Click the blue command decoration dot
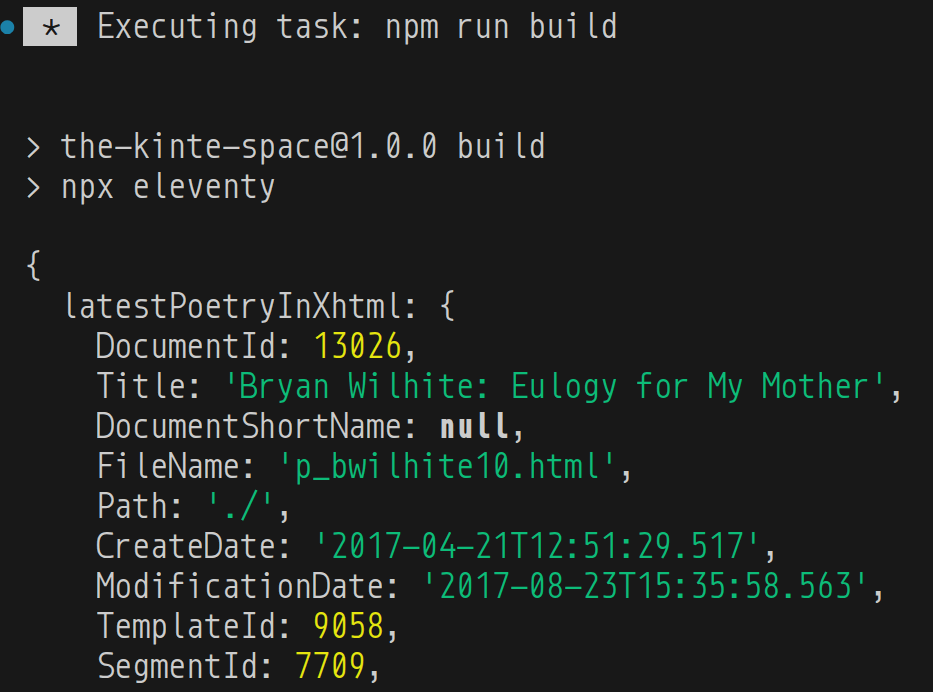Screen dimensions: 933x692 7,27
